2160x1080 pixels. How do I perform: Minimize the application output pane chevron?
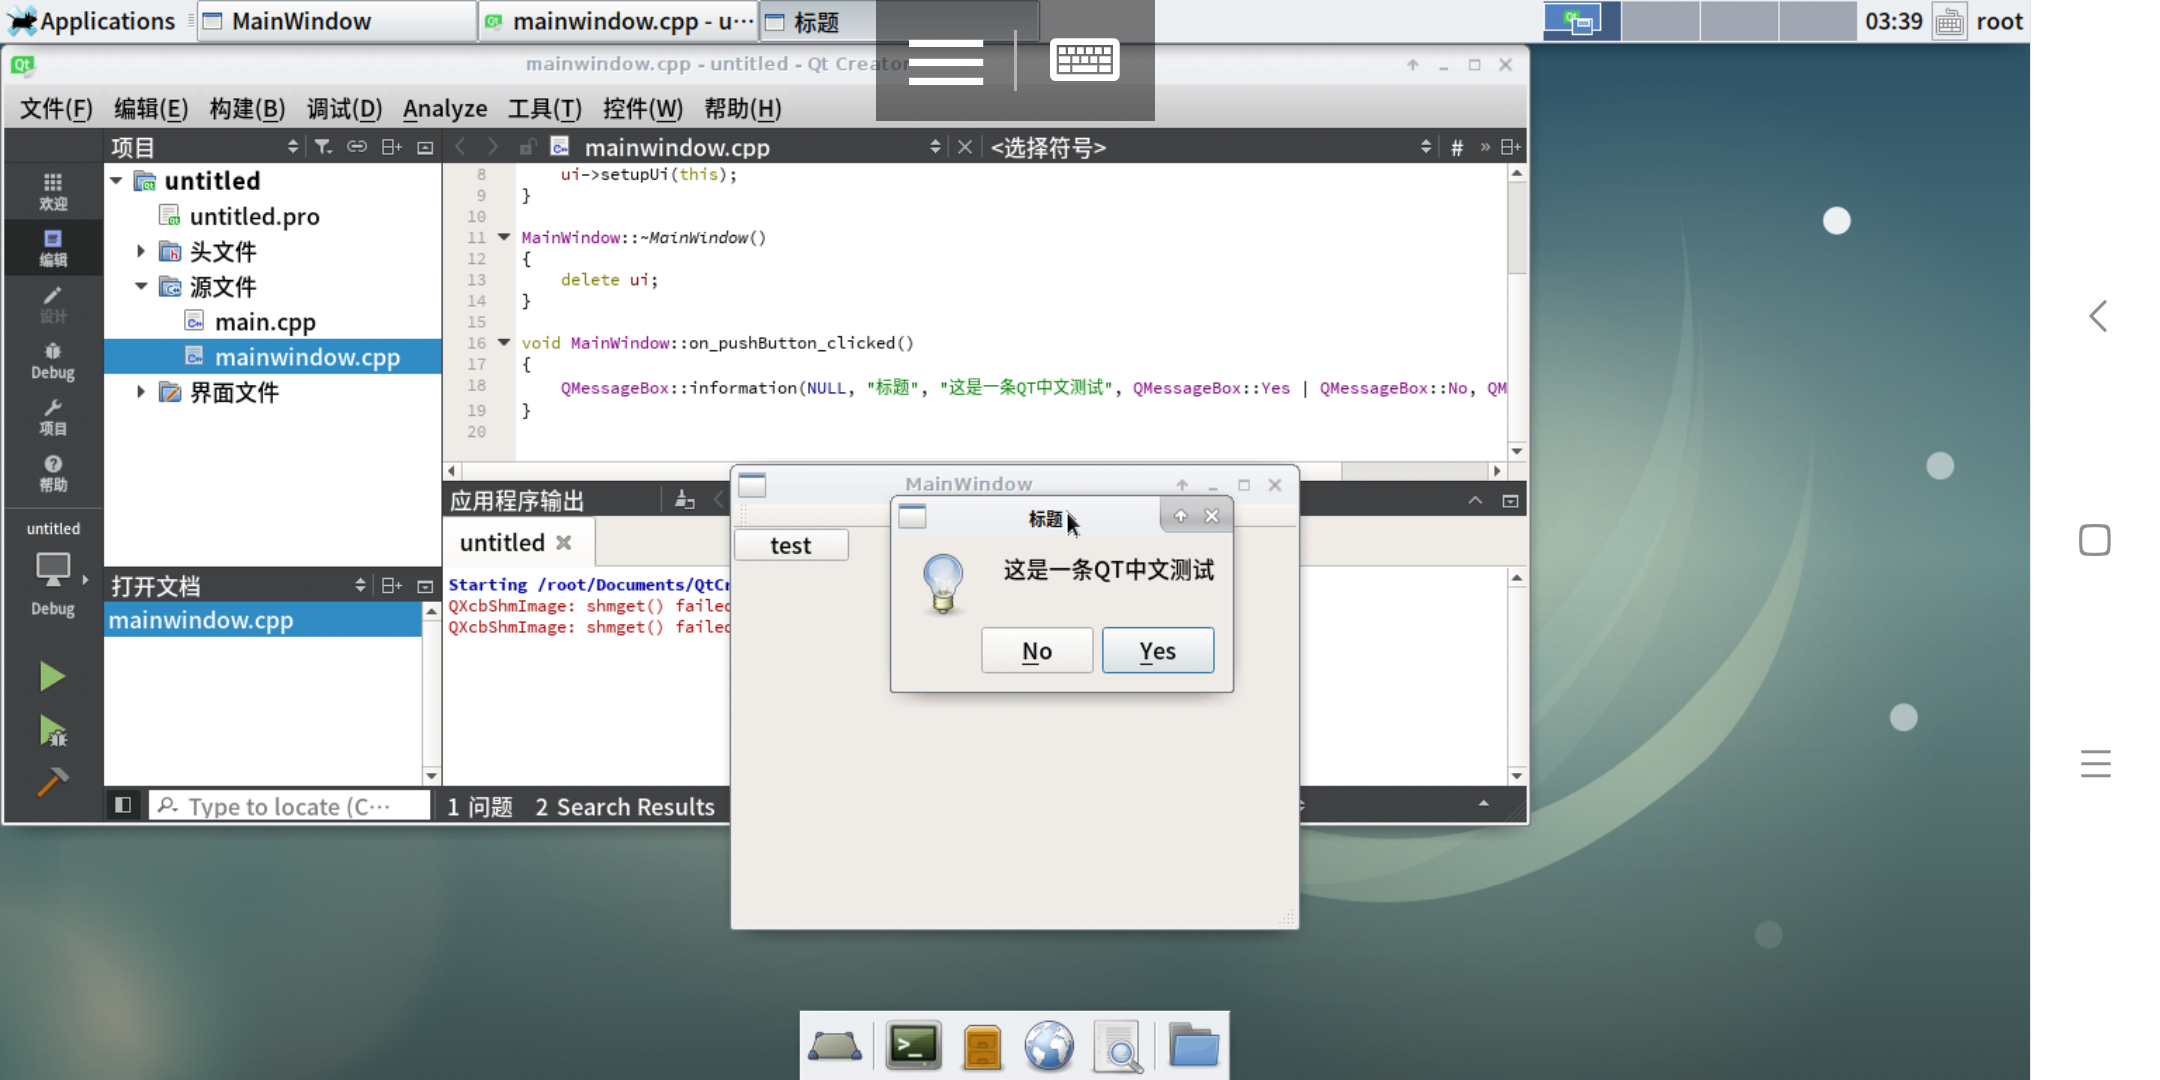[1475, 500]
